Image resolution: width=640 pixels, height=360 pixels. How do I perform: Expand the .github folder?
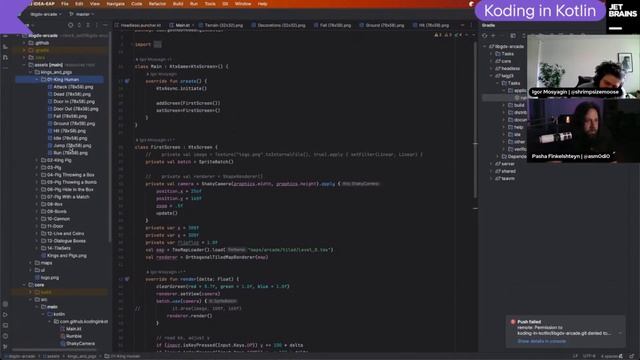tap(24, 43)
